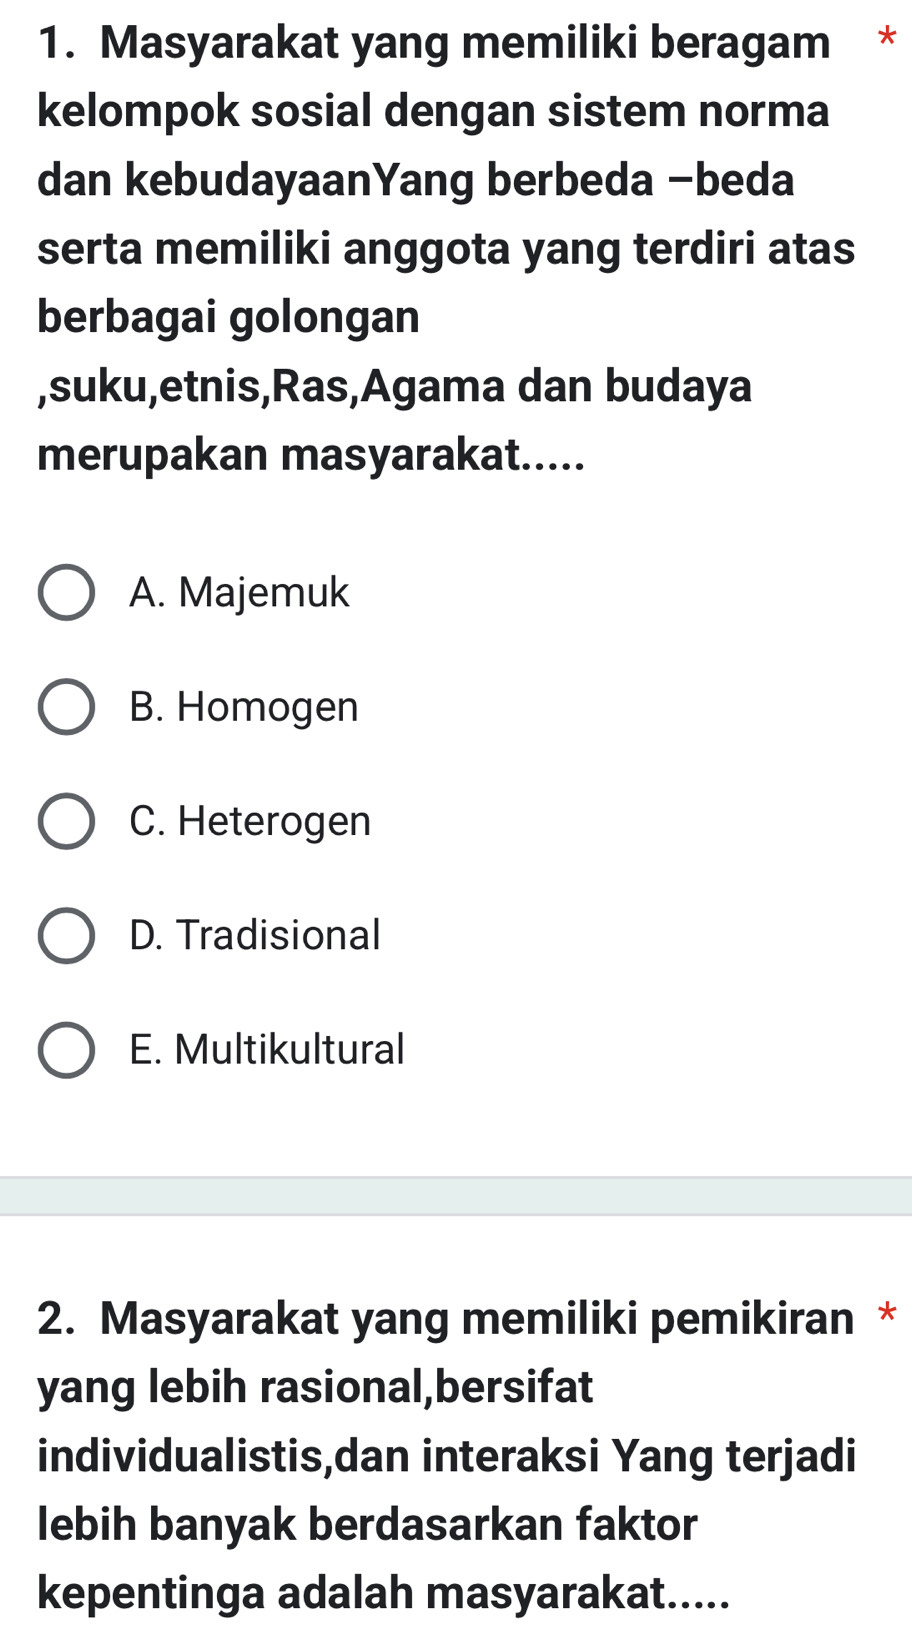Pick the radio circle beside D. Tradisional

click(66, 936)
